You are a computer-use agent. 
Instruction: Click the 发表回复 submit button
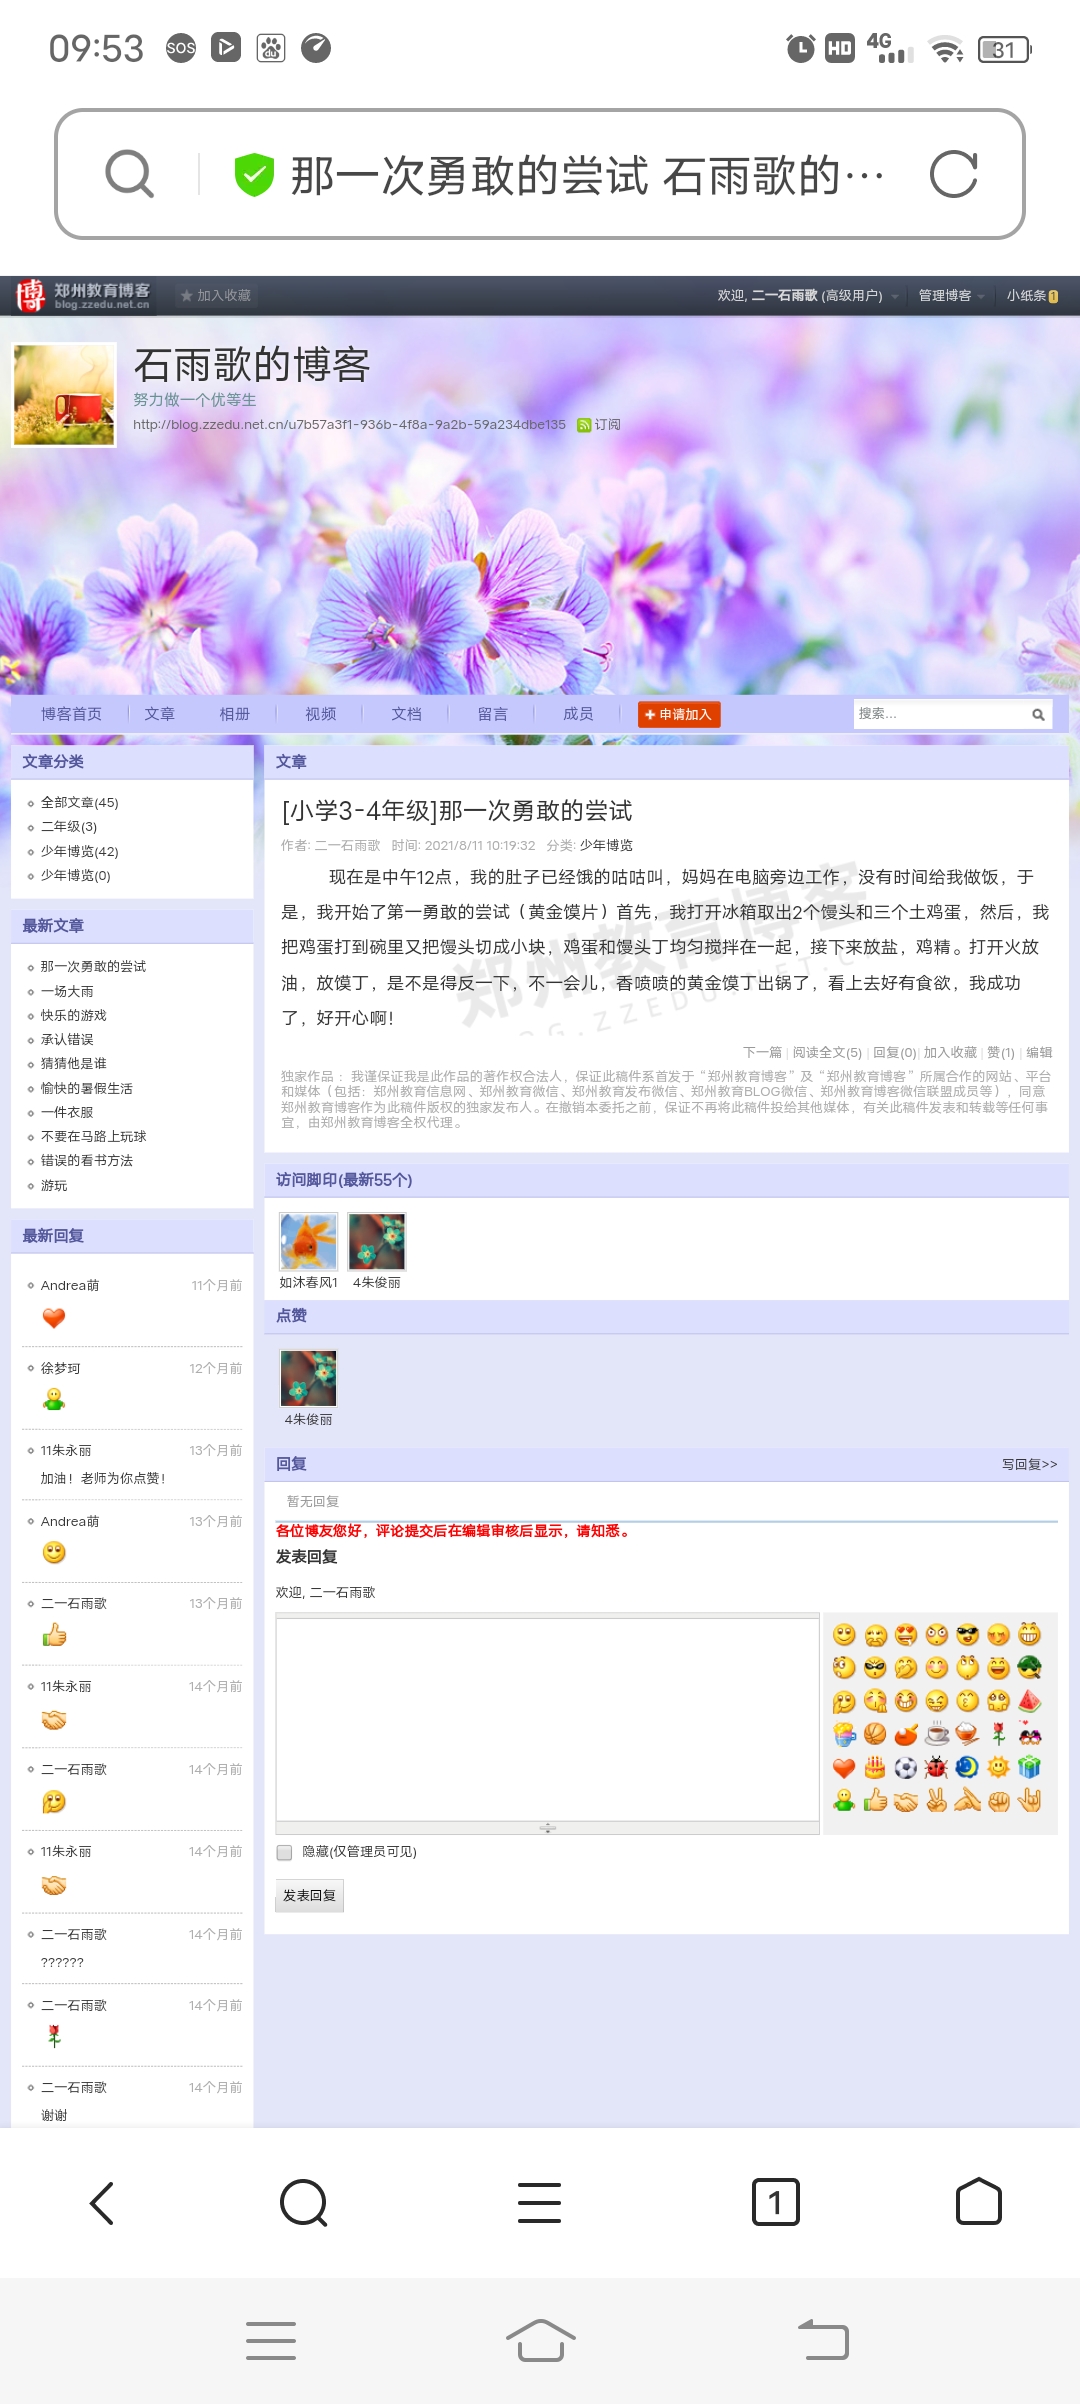pyautogui.click(x=309, y=1895)
